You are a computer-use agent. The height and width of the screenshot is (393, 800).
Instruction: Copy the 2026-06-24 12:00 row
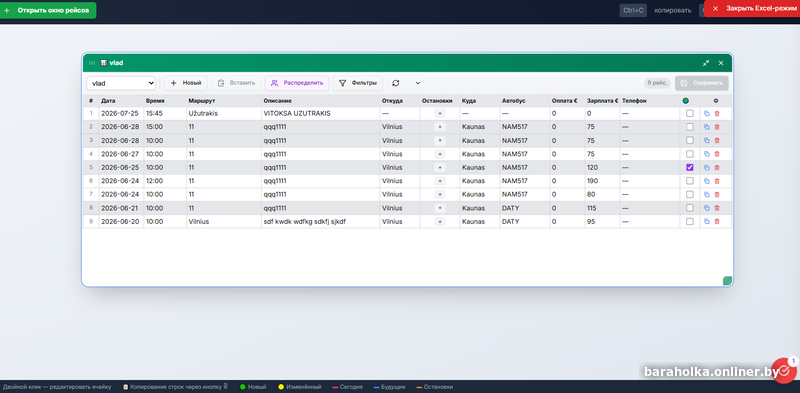pos(707,181)
